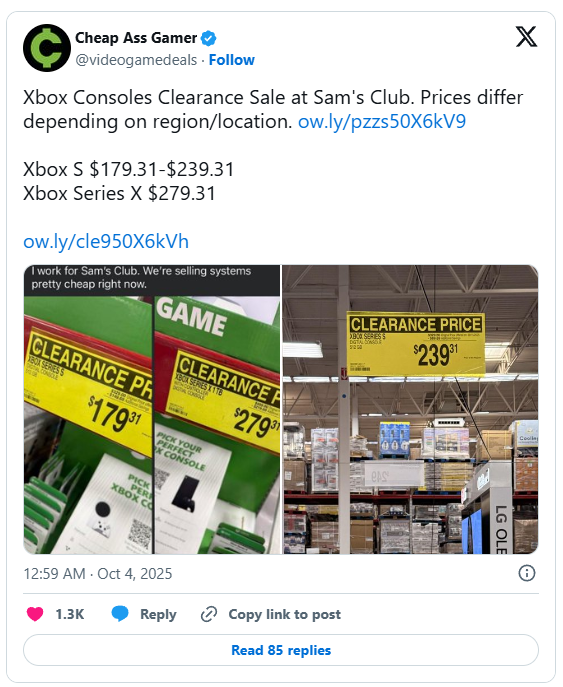Click the copy link chain icon
Viewport: 563px width, 687px height.
[209, 614]
